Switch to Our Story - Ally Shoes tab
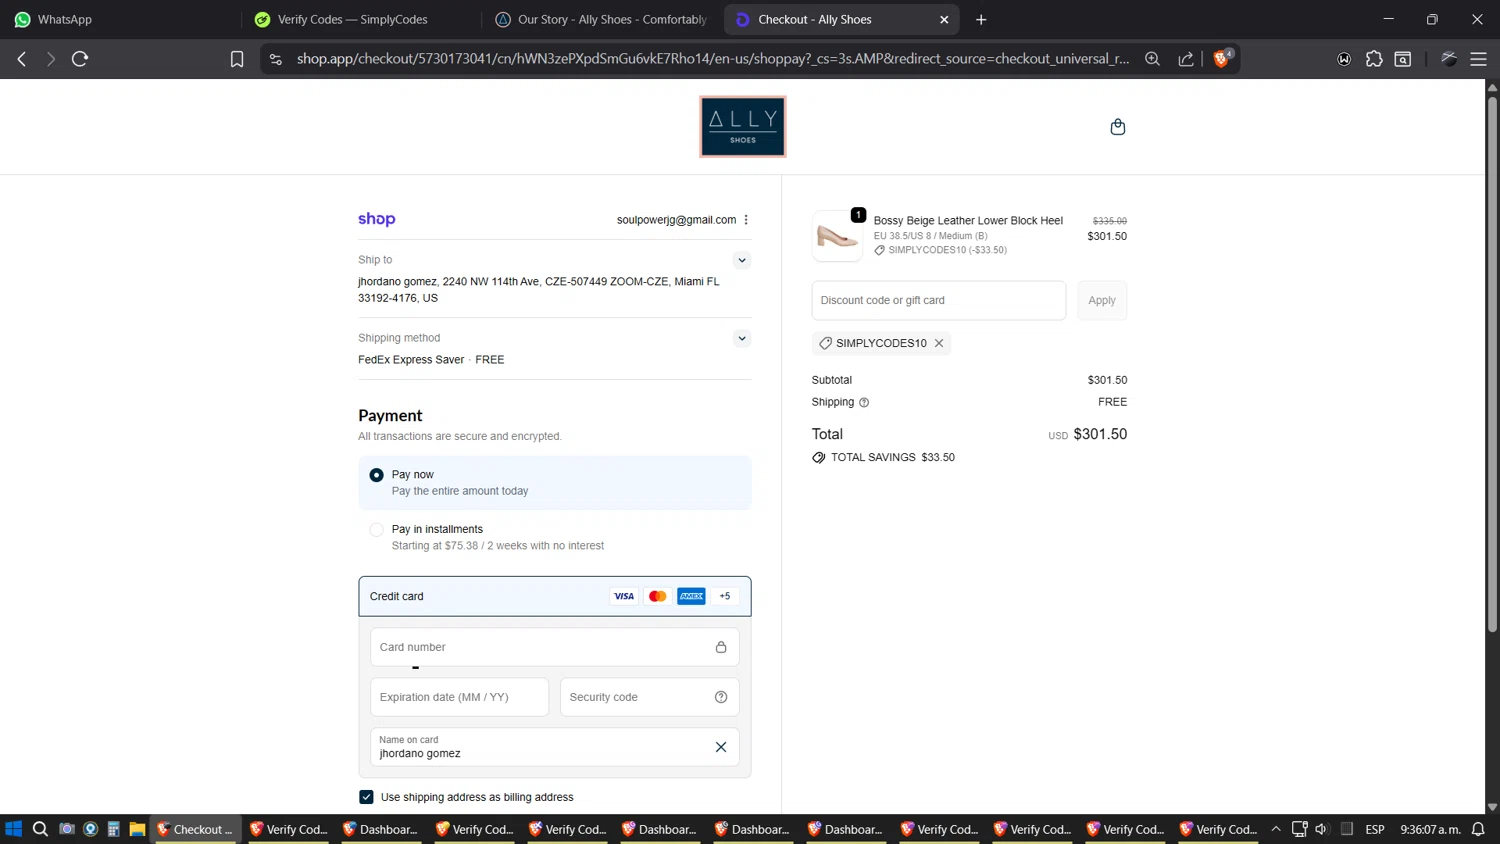This screenshot has width=1500, height=844. tap(602, 19)
